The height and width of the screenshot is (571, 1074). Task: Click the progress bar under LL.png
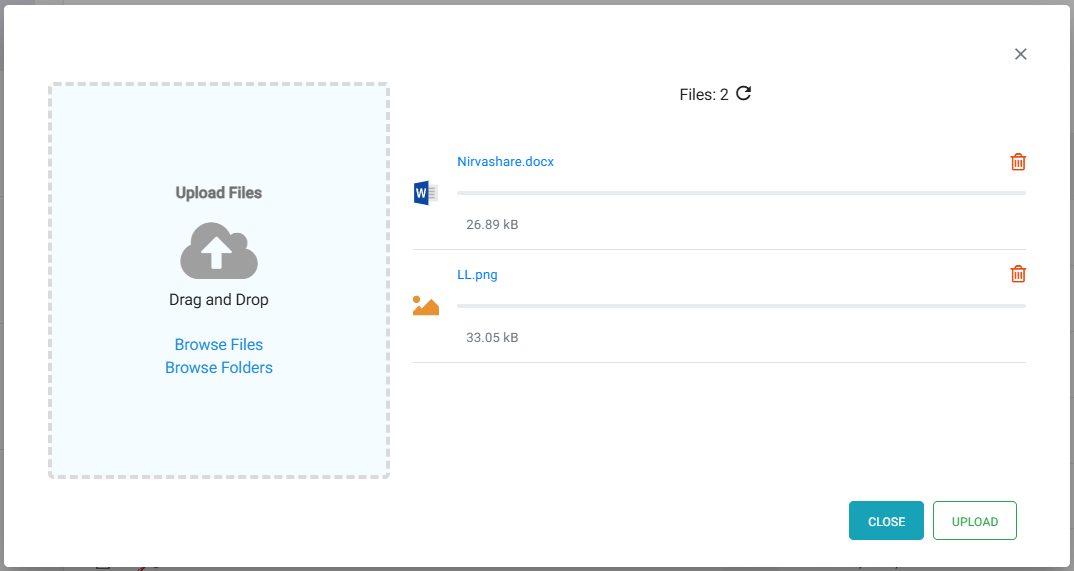[x=740, y=306]
